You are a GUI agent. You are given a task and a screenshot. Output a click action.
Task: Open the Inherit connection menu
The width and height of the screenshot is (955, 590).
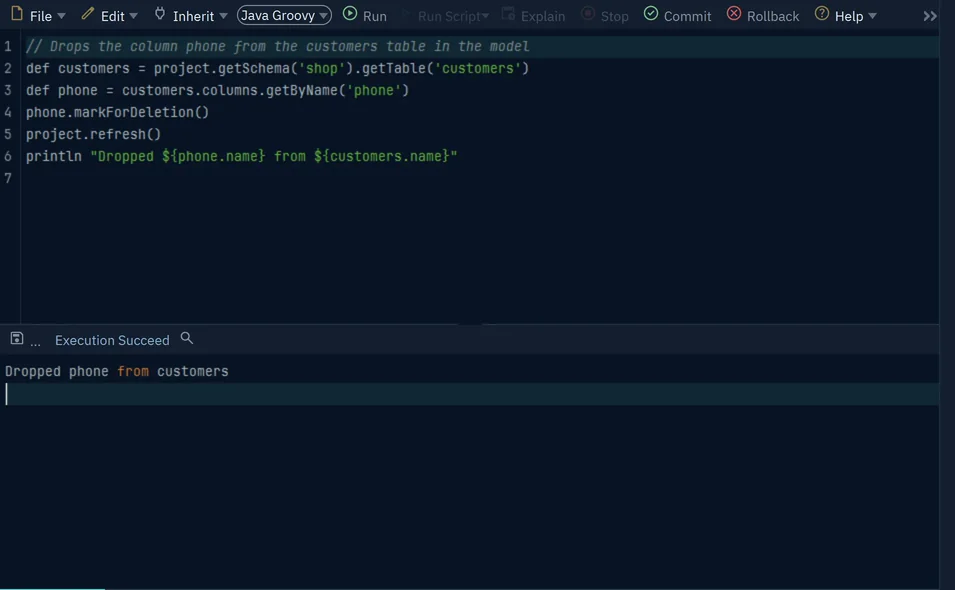click(x=191, y=16)
